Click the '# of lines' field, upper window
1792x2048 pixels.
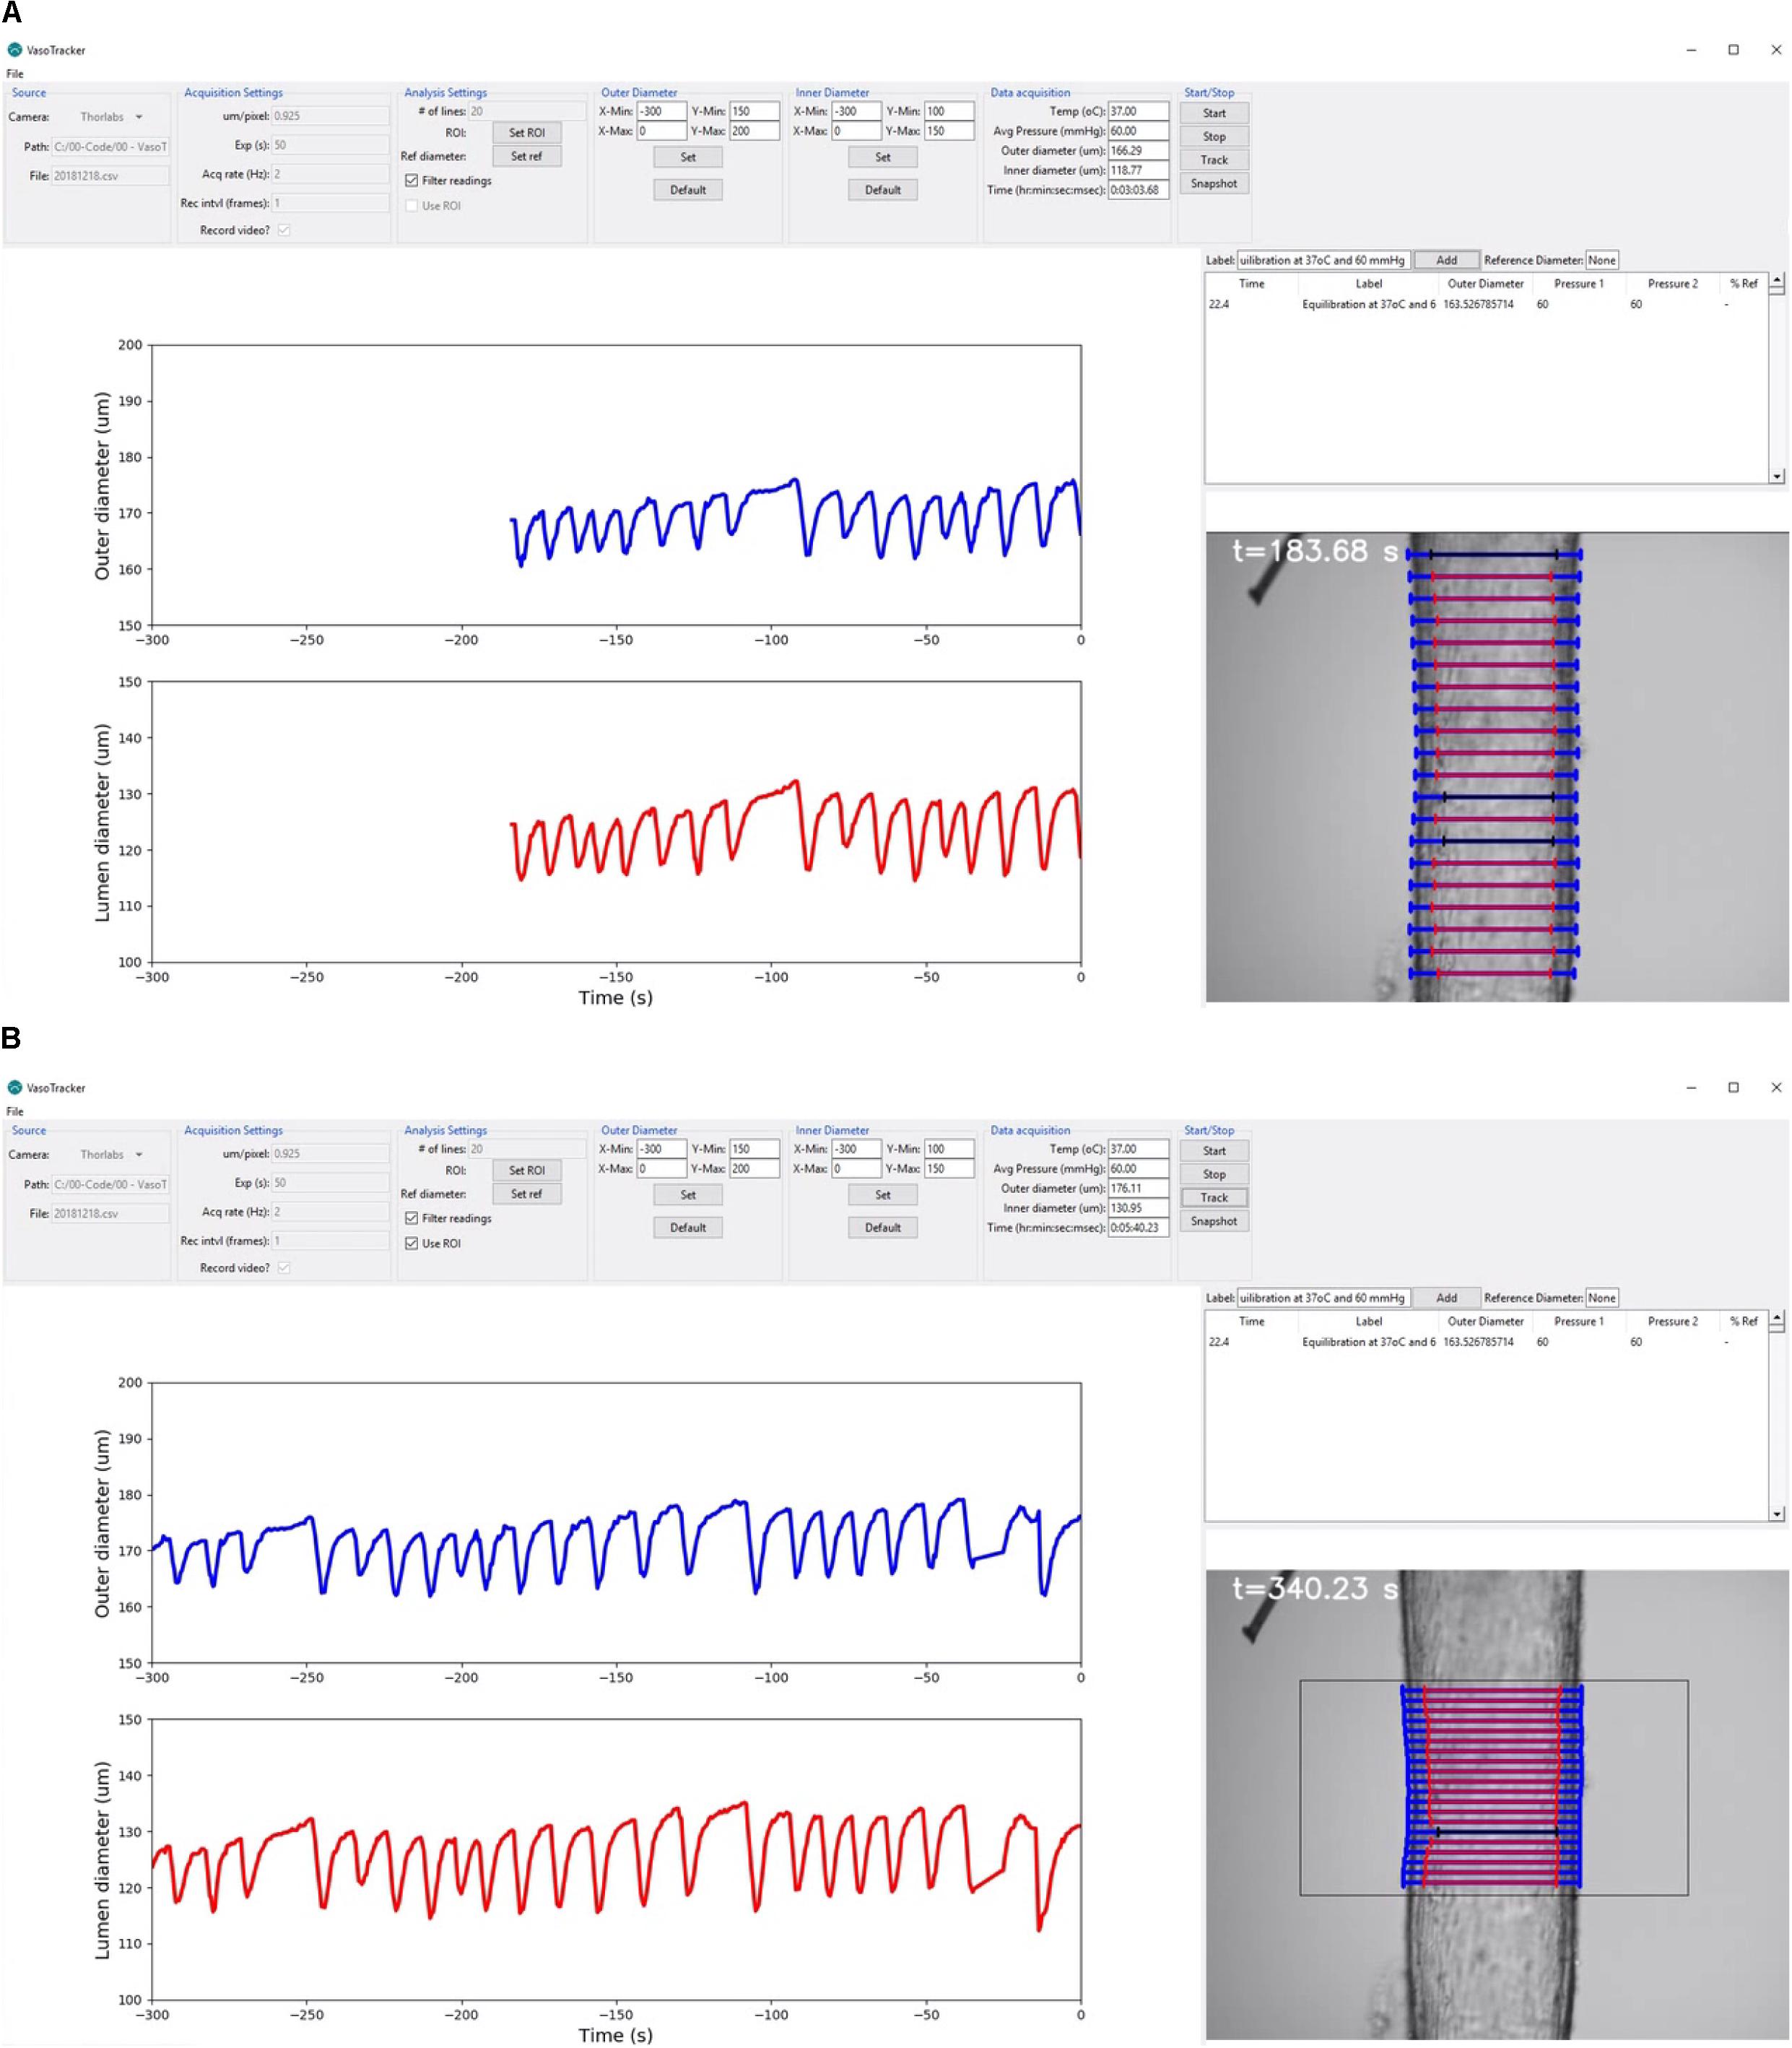[x=527, y=111]
